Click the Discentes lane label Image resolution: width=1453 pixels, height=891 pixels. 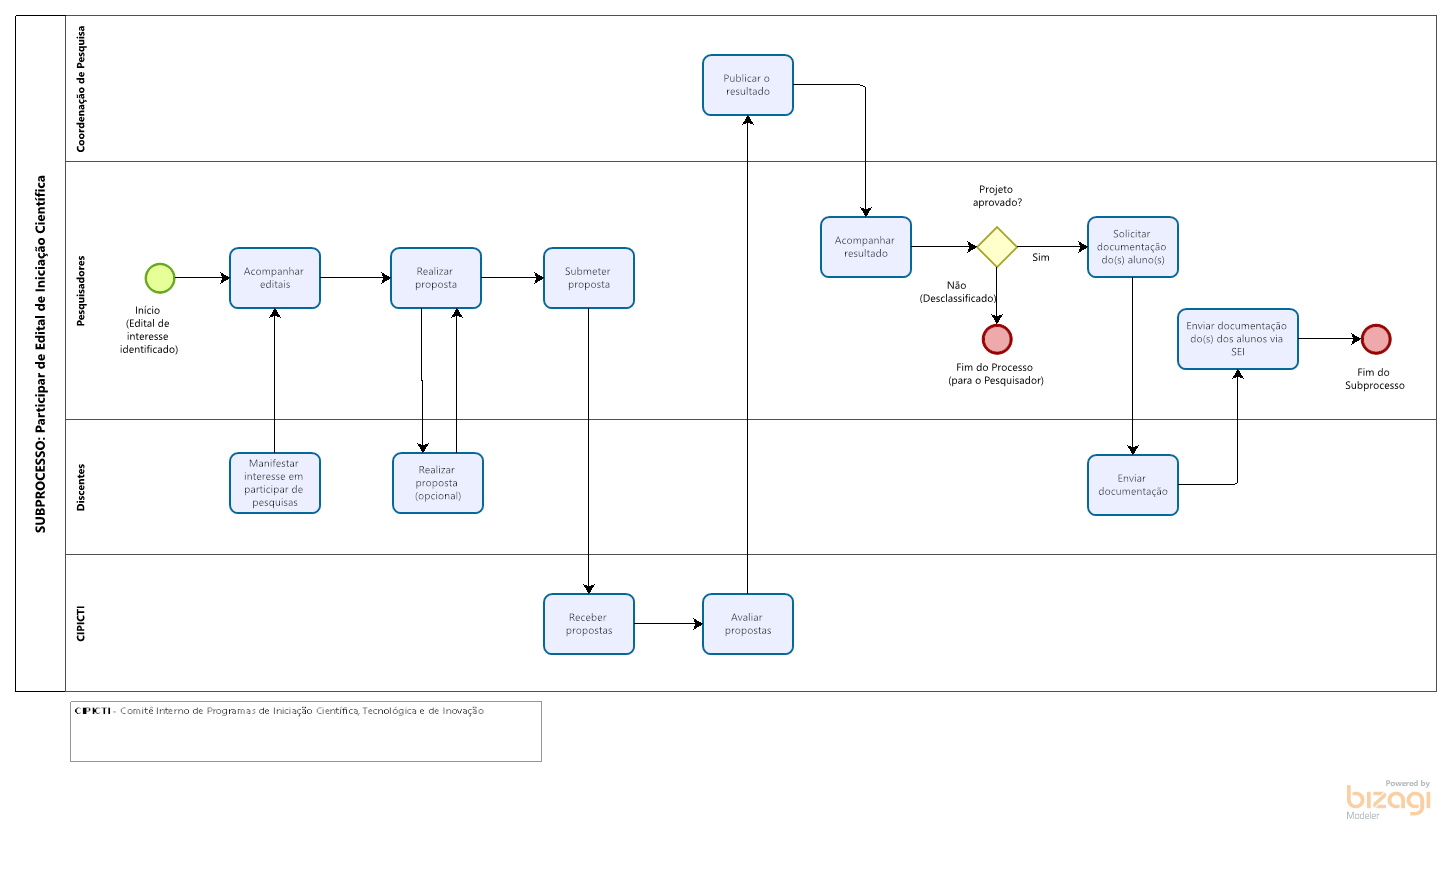pyautogui.click(x=81, y=487)
